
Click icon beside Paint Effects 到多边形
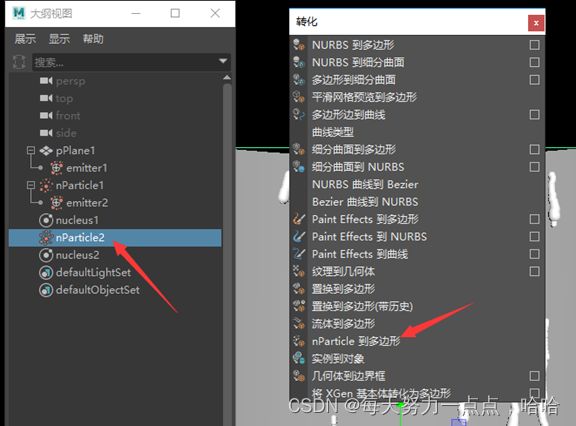(x=299, y=219)
